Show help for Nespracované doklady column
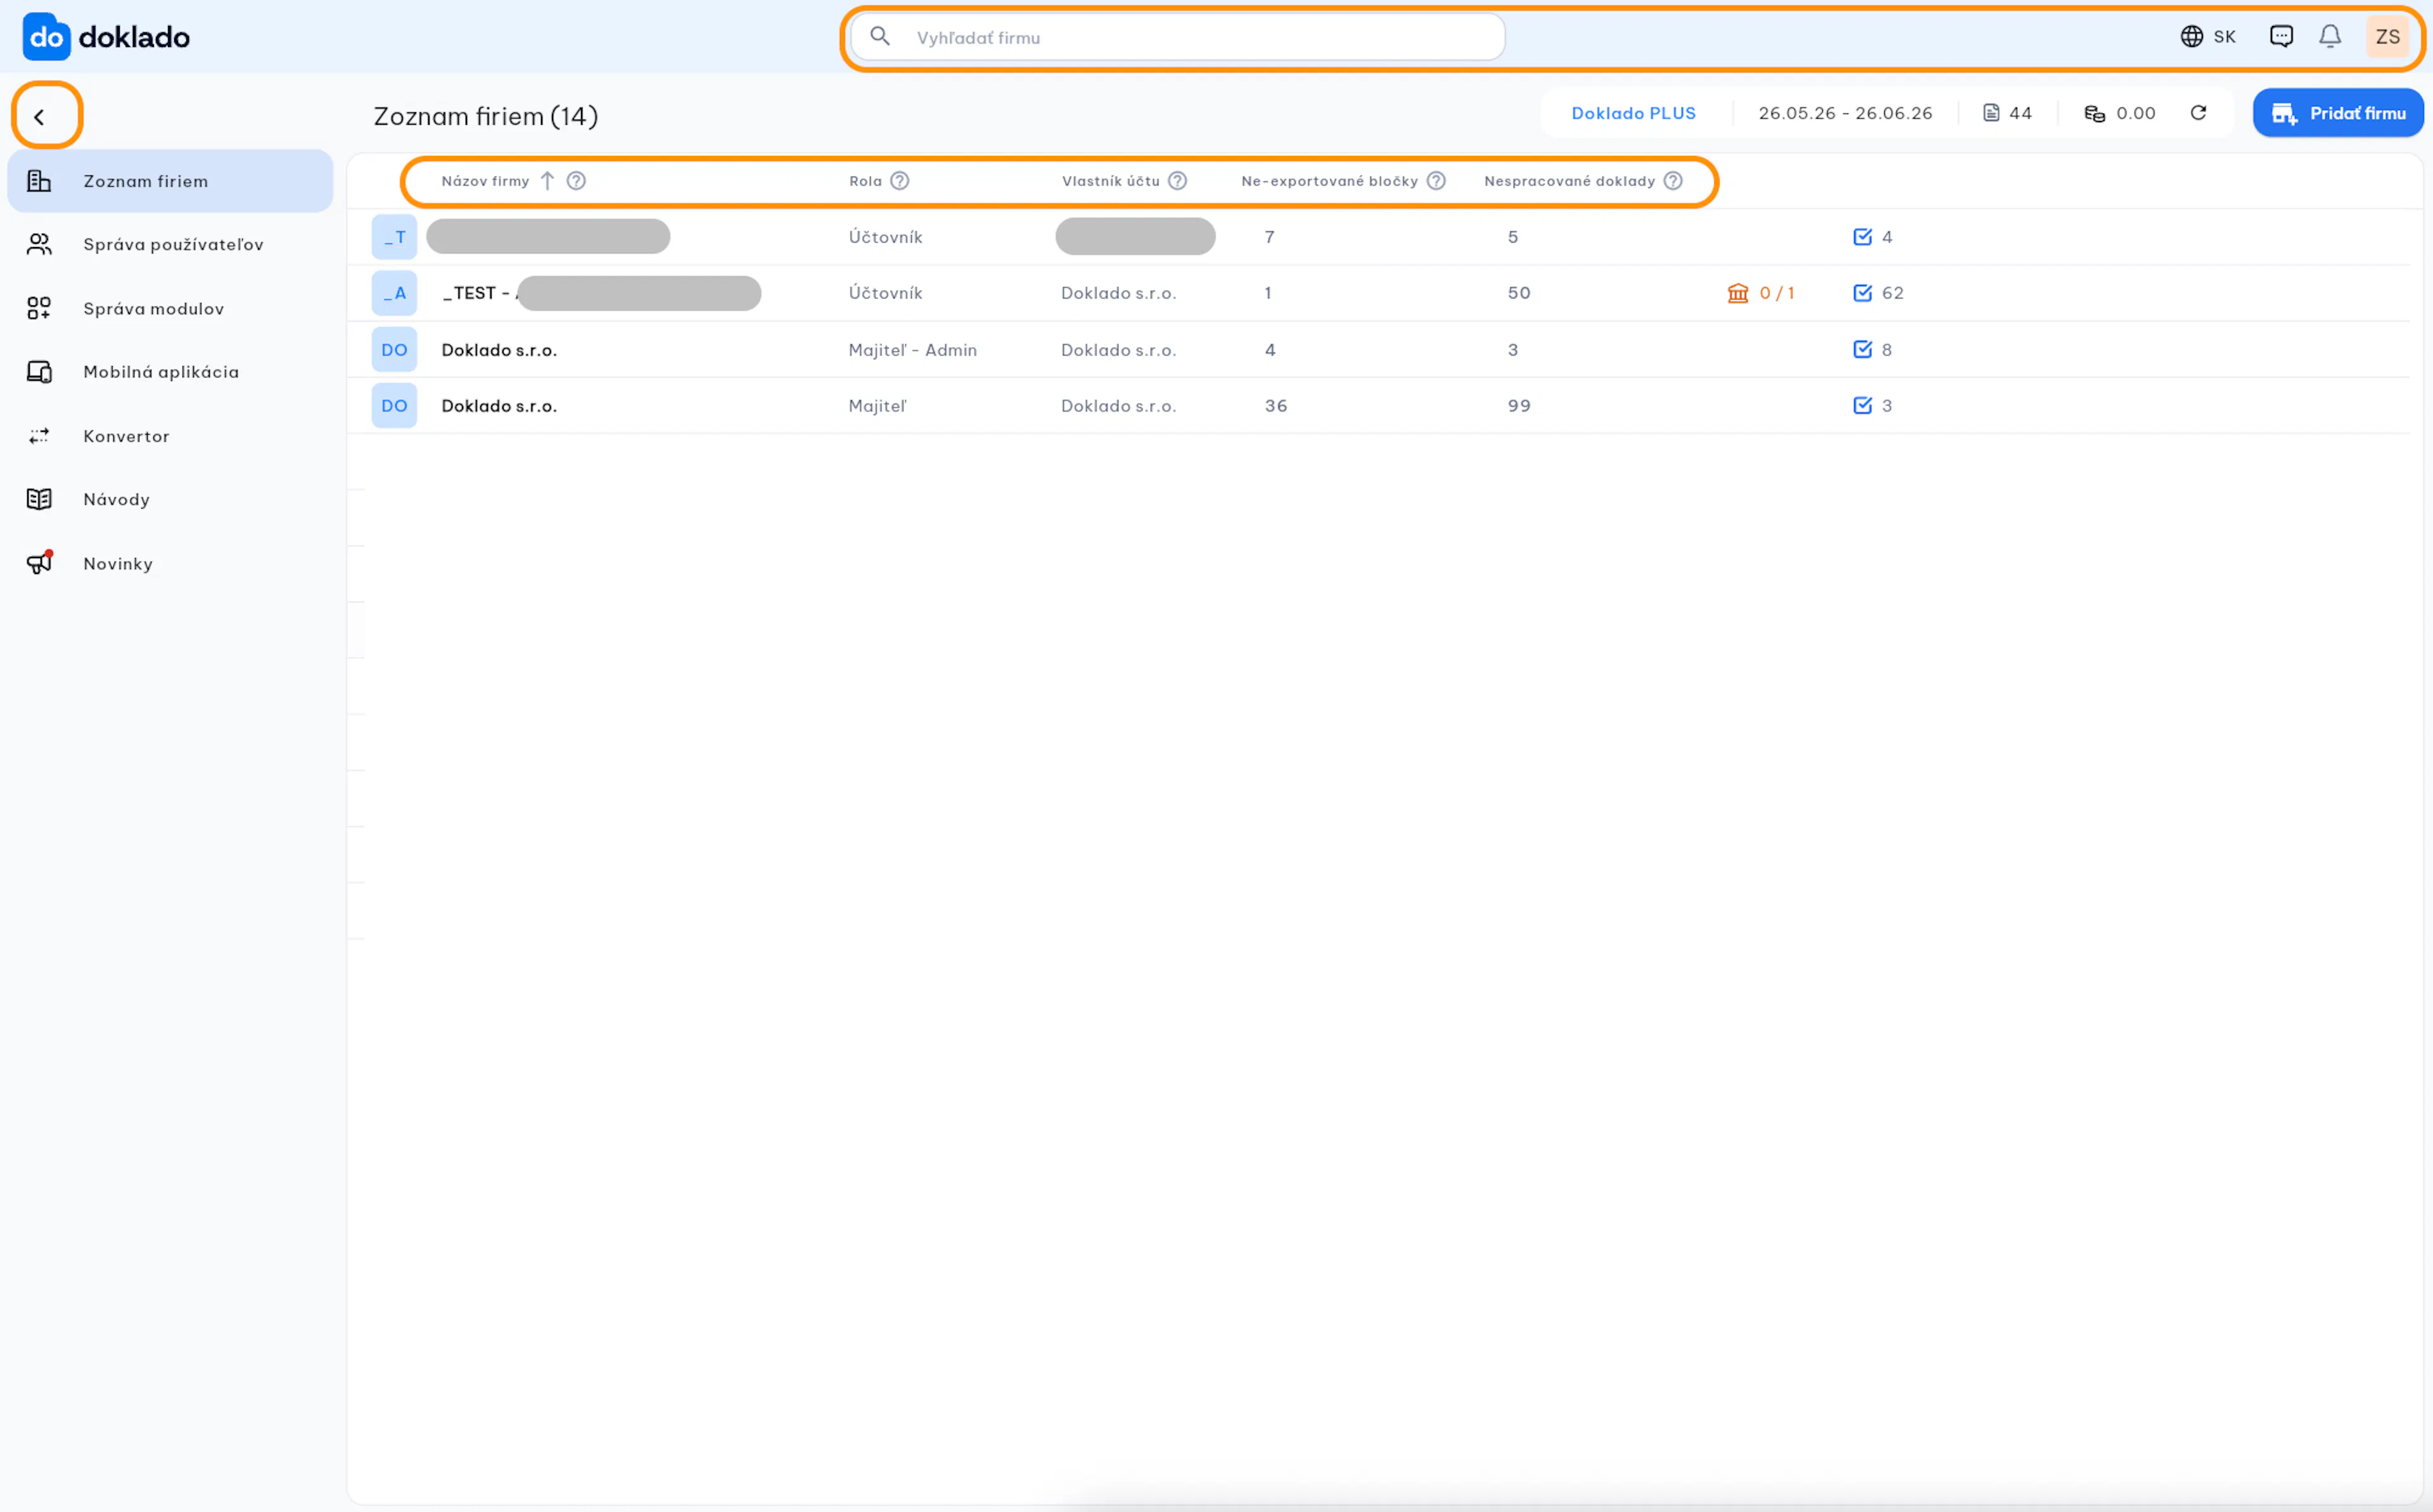This screenshot has width=2433, height=1512. click(x=1673, y=181)
